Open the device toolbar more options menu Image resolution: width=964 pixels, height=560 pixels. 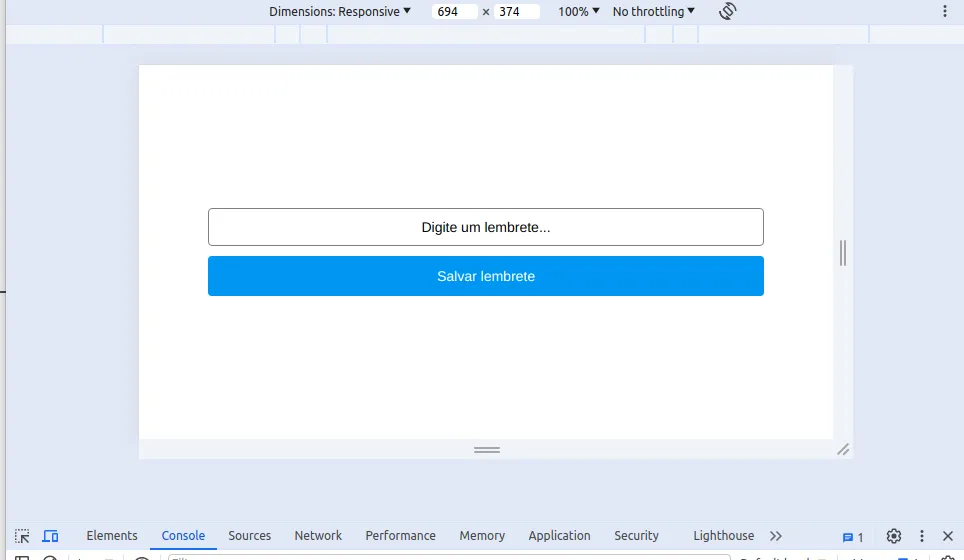945,11
